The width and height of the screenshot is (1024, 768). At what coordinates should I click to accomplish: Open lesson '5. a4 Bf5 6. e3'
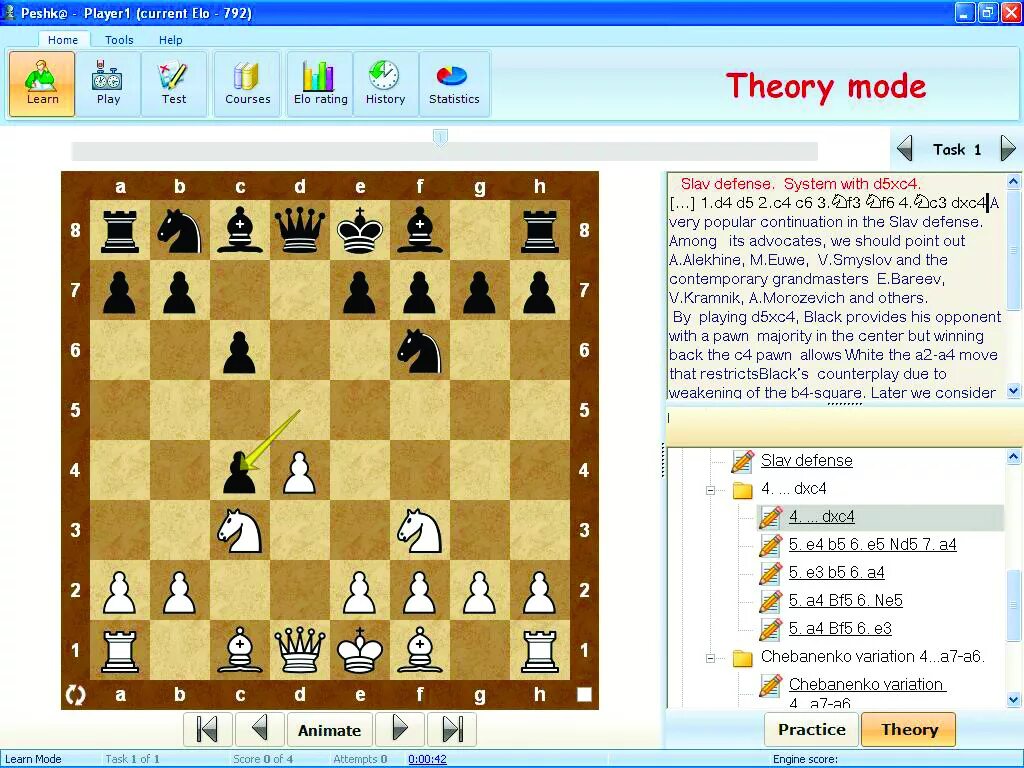840,628
